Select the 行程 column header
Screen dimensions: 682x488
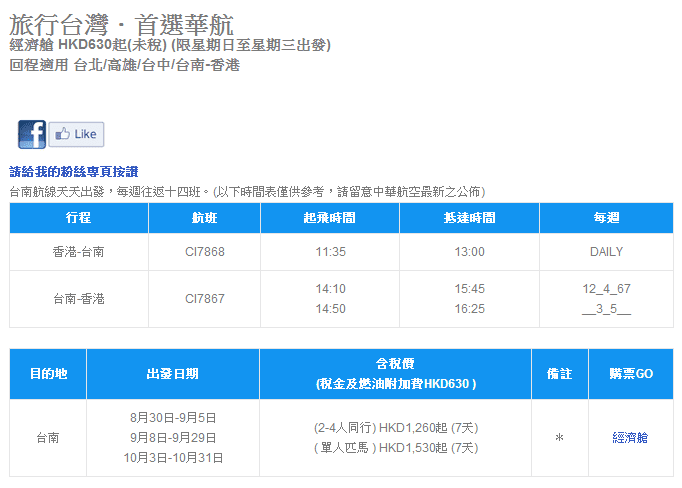pos(79,218)
